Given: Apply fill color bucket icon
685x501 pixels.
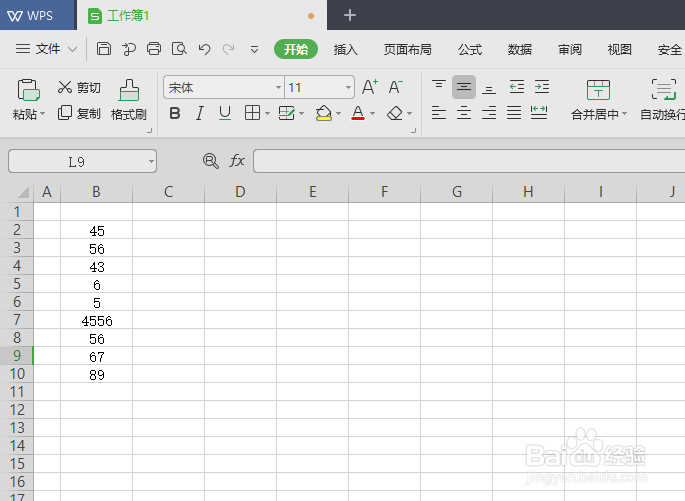Looking at the screenshot, I should 324,113.
